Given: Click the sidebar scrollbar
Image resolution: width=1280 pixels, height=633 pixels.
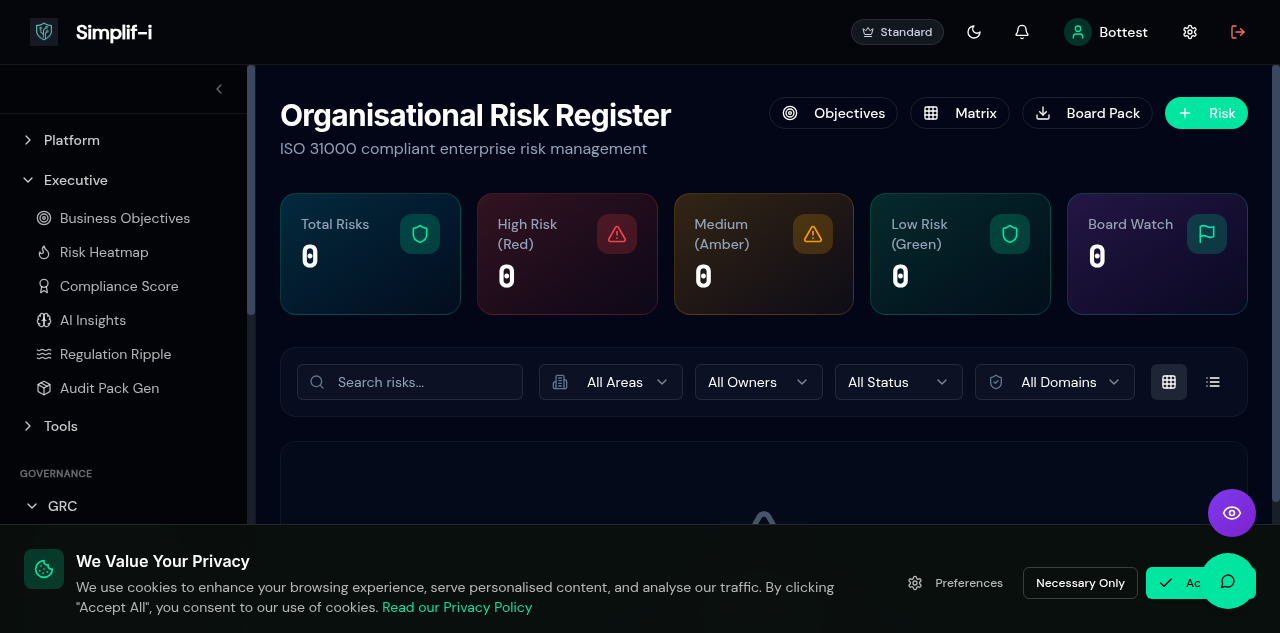Looking at the screenshot, I should click(x=251, y=190).
